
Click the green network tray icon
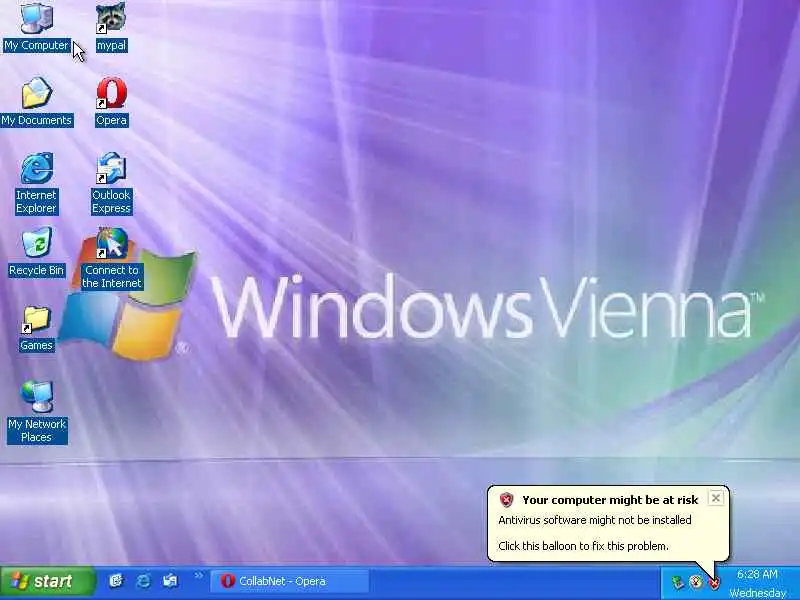[678, 582]
